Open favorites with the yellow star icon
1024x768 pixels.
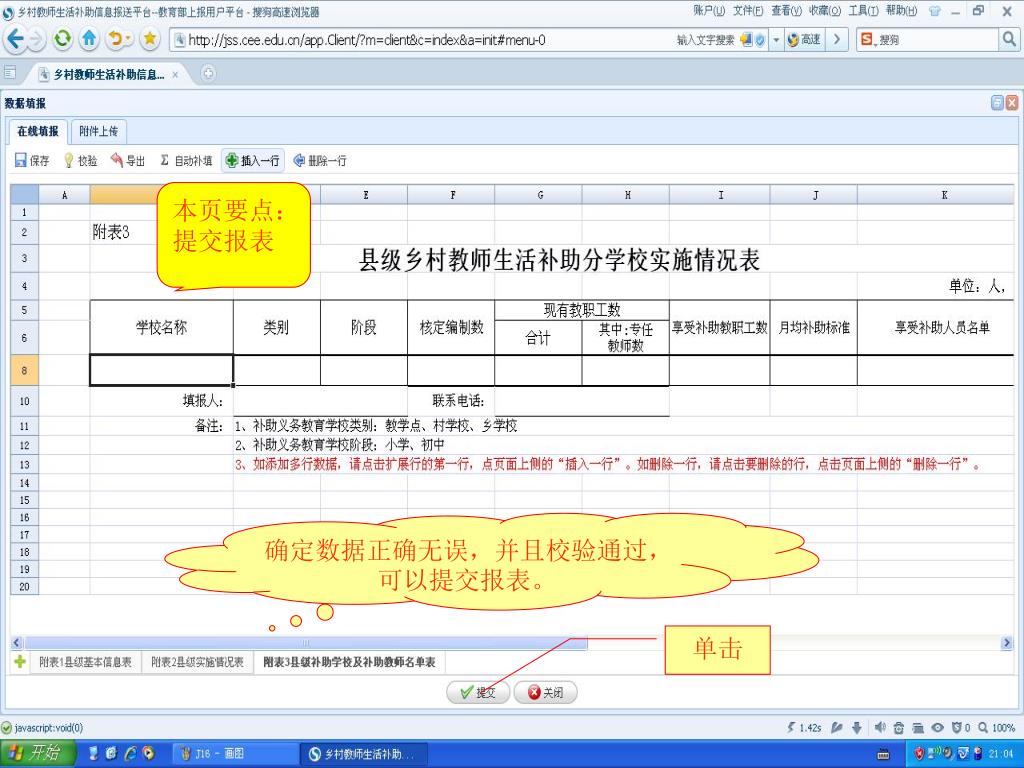150,39
